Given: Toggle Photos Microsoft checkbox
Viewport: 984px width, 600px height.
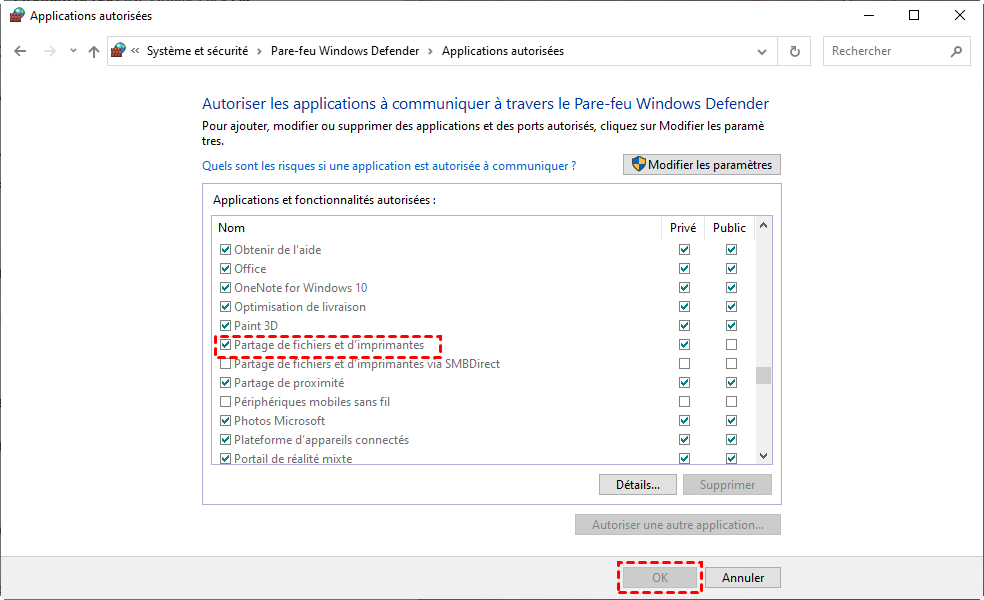Looking at the screenshot, I should 225,421.
